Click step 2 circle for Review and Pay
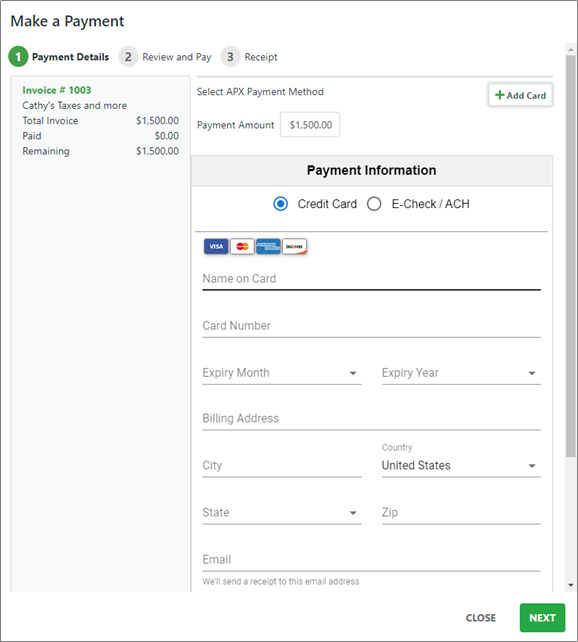 point(128,57)
